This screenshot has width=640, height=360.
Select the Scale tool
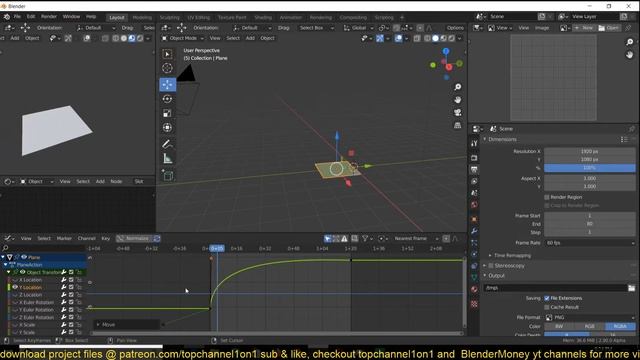[167, 113]
